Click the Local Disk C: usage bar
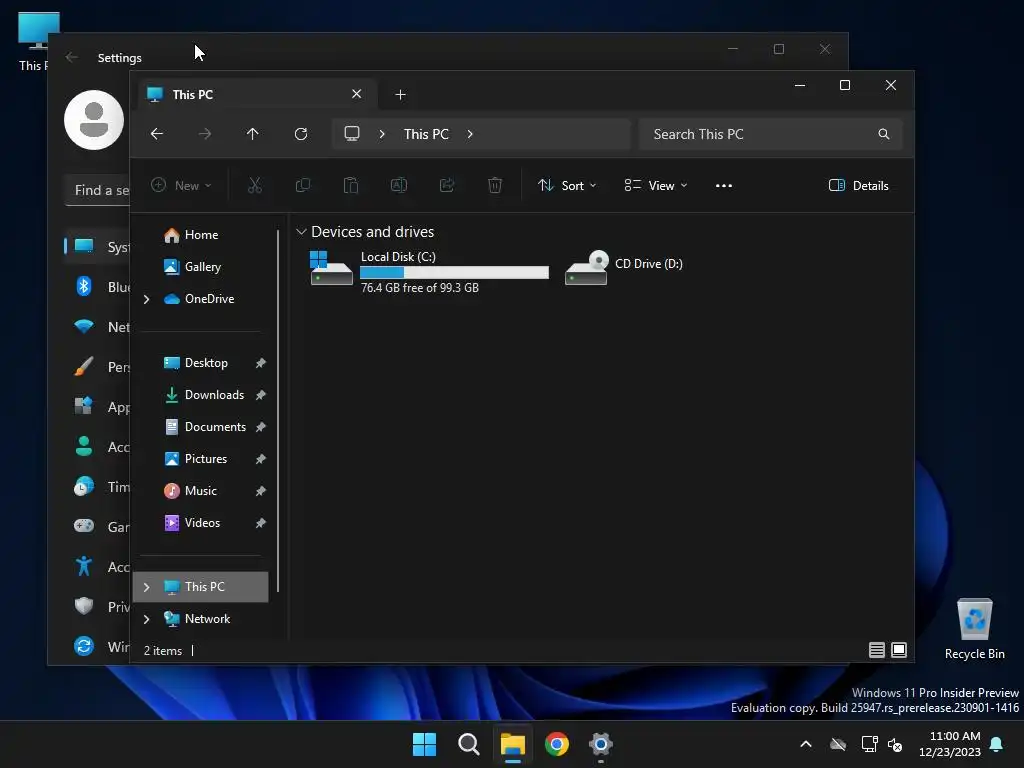The width and height of the screenshot is (1024, 768). click(x=455, y=272)
